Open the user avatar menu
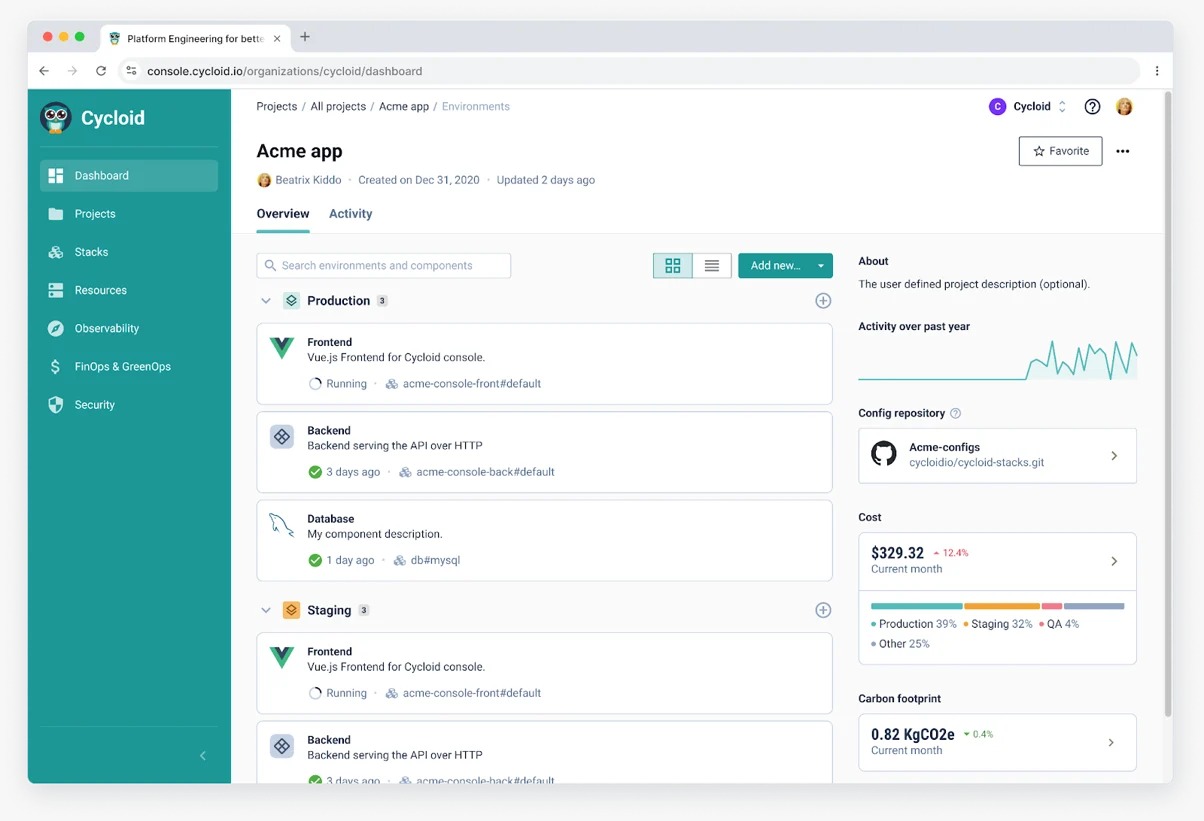 [1124, 106]
